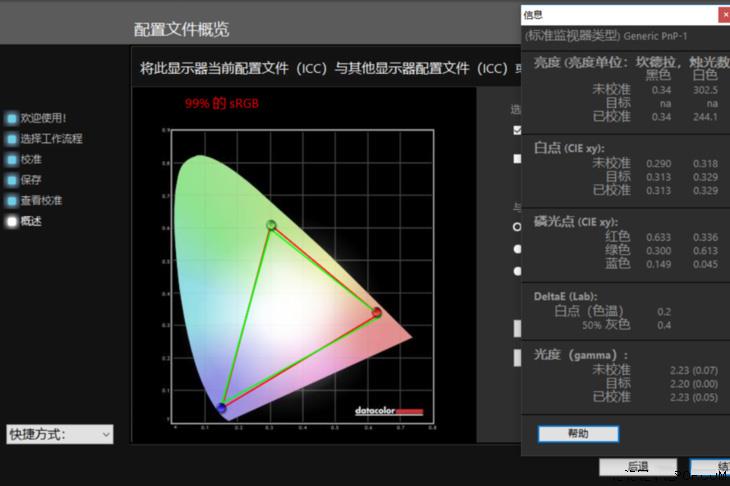Toggle the checked checkbox beside the gamut chart
Viewport: 730px width, 486px height.
pos(517,130)
